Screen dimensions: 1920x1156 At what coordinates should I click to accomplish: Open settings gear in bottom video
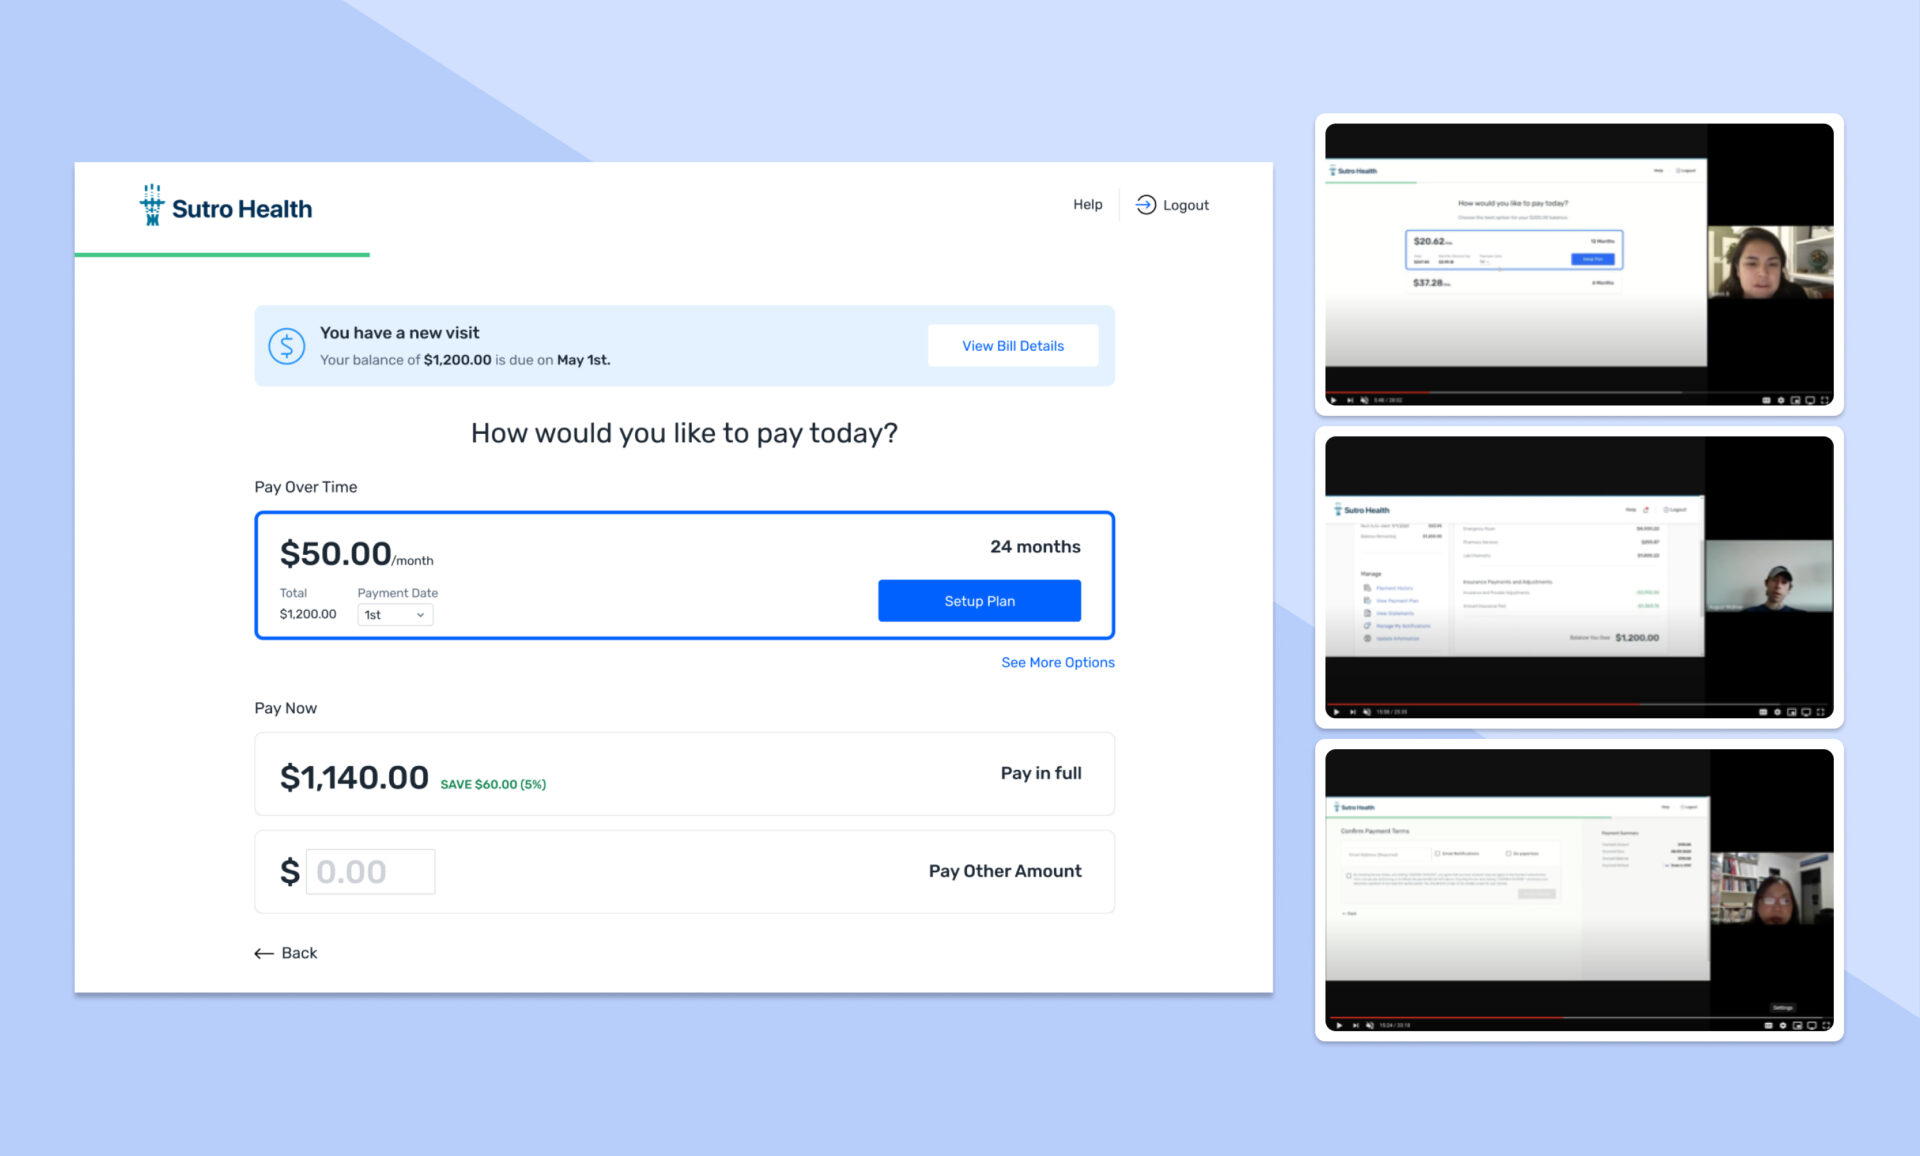[1783, 1025]
